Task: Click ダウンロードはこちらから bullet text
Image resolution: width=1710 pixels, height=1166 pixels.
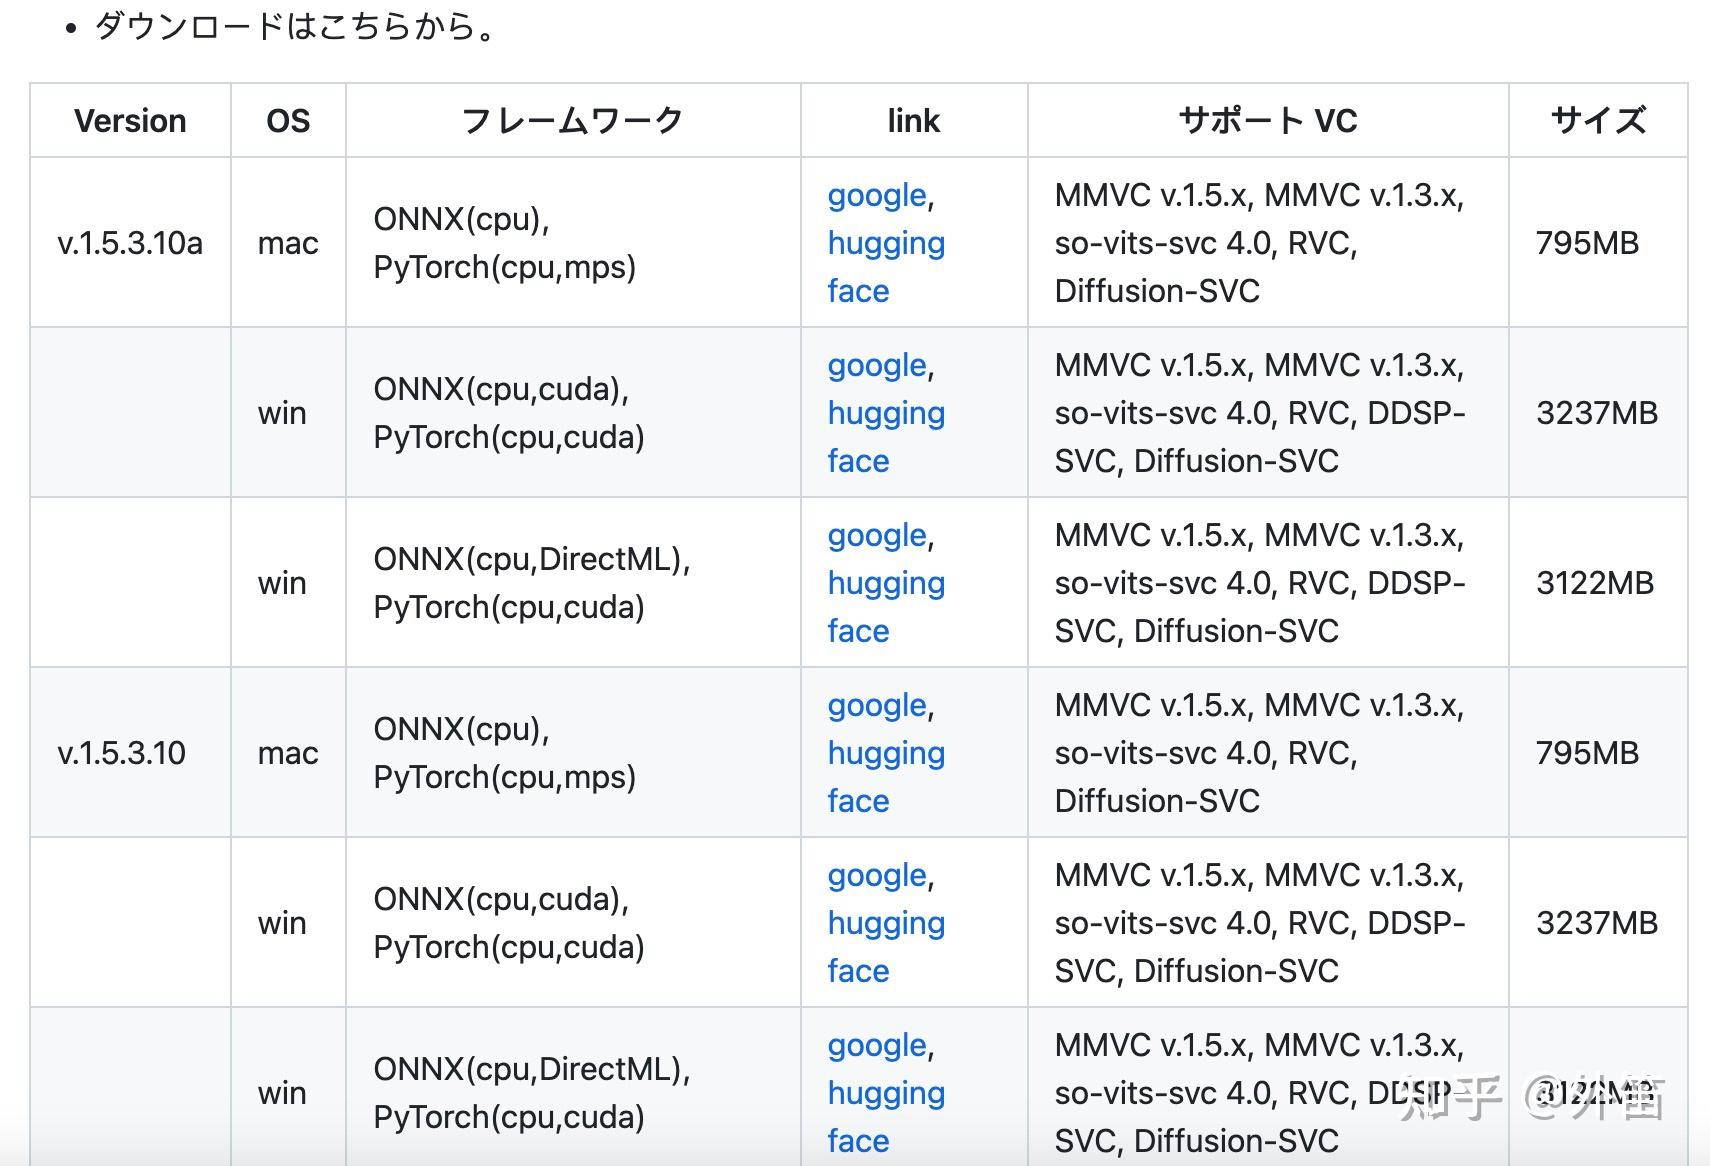Action: tap(295, 26)
